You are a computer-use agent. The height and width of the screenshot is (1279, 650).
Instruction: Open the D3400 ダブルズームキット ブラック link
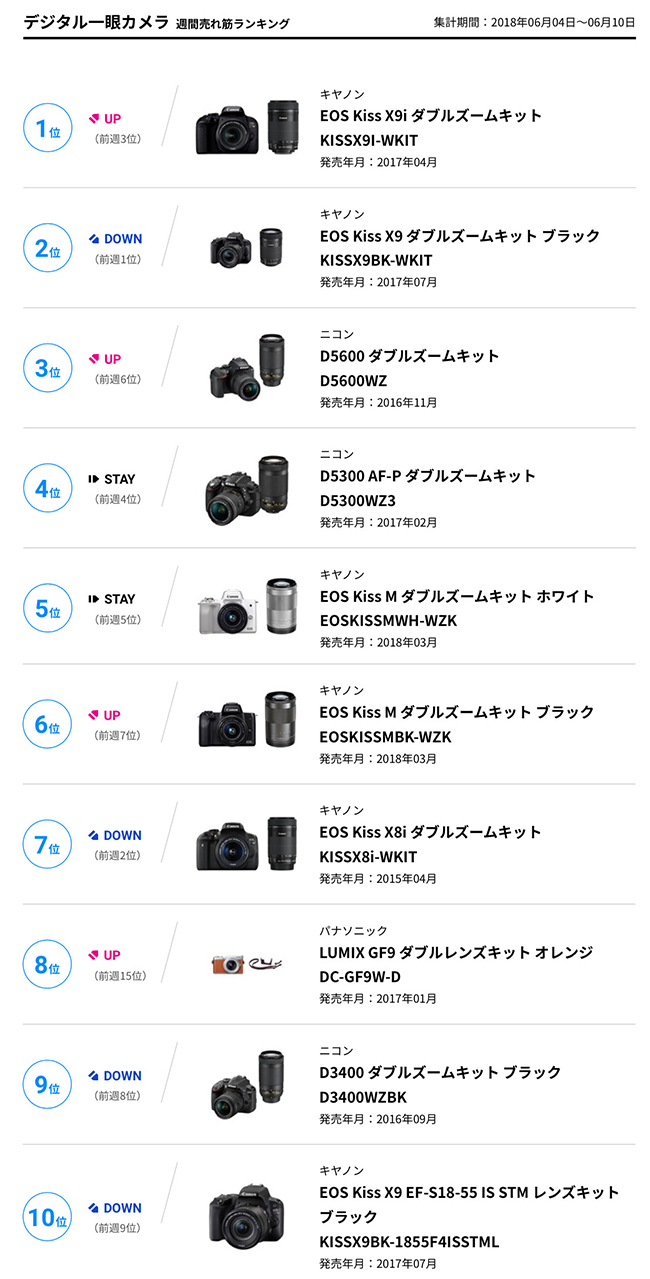(x=440, y=1072)
